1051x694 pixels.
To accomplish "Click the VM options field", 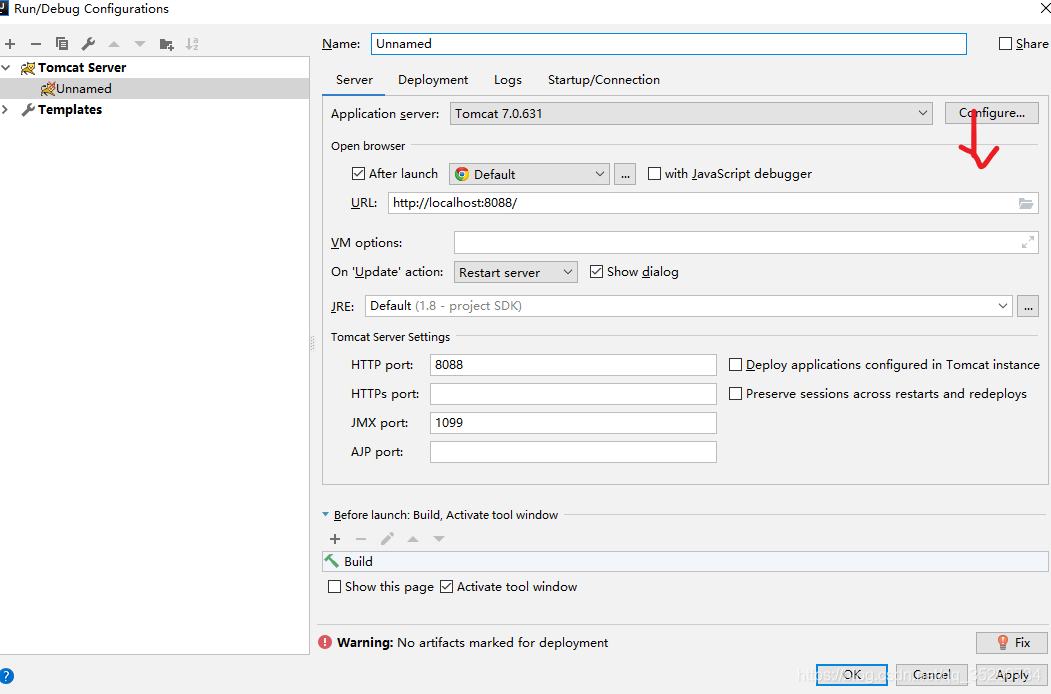I will (746, 243).
